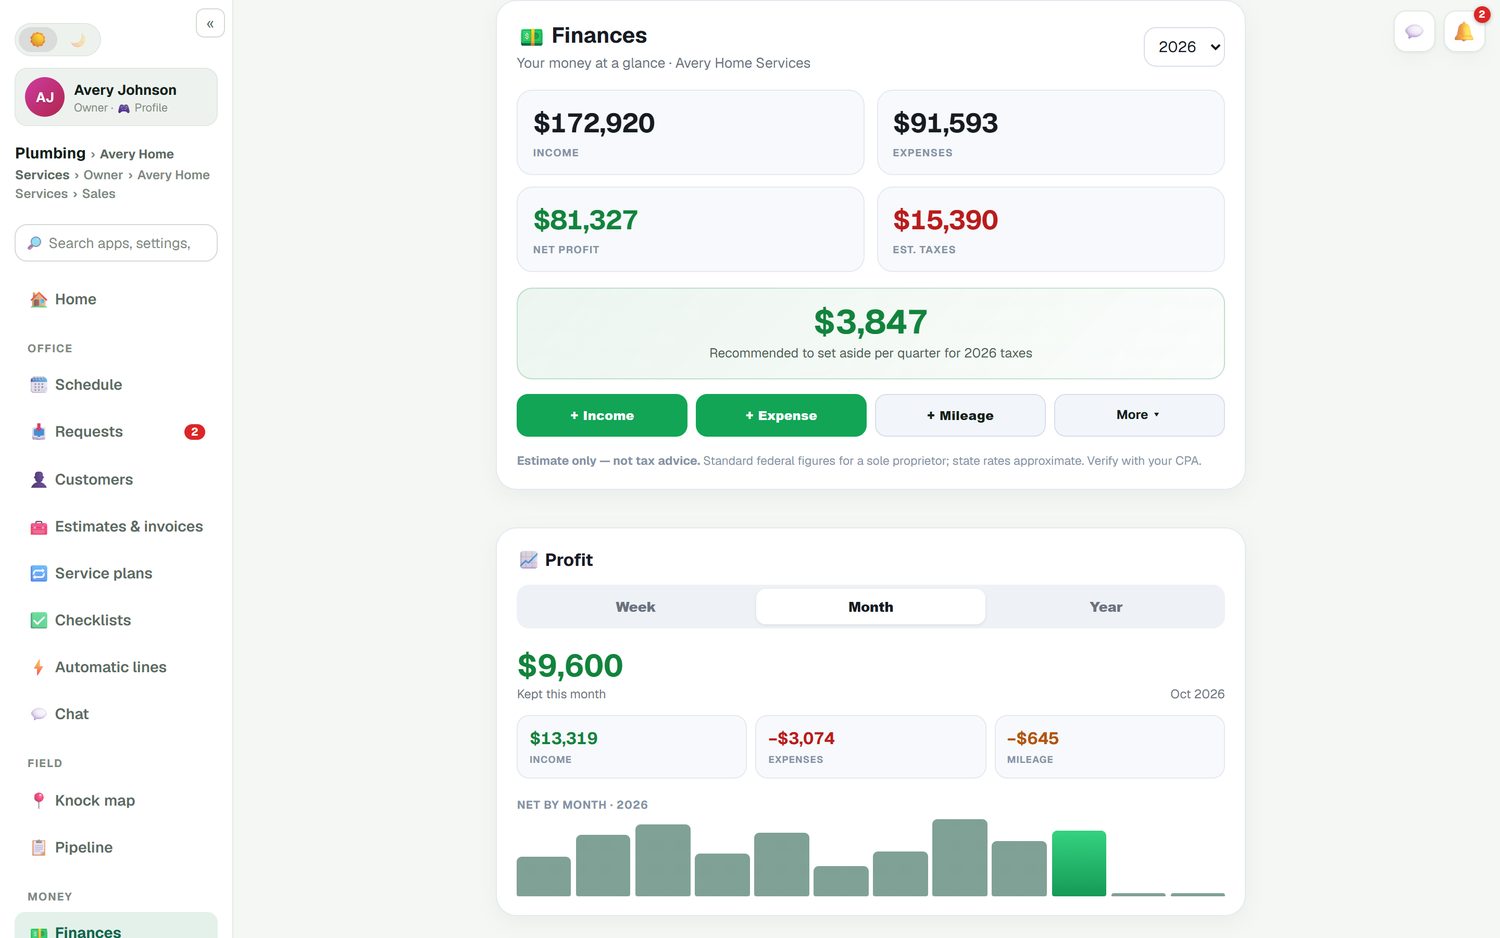Click the Owner breadcrumb link
Viewport: 1500px width, 938px height.
tap(103, 175)
